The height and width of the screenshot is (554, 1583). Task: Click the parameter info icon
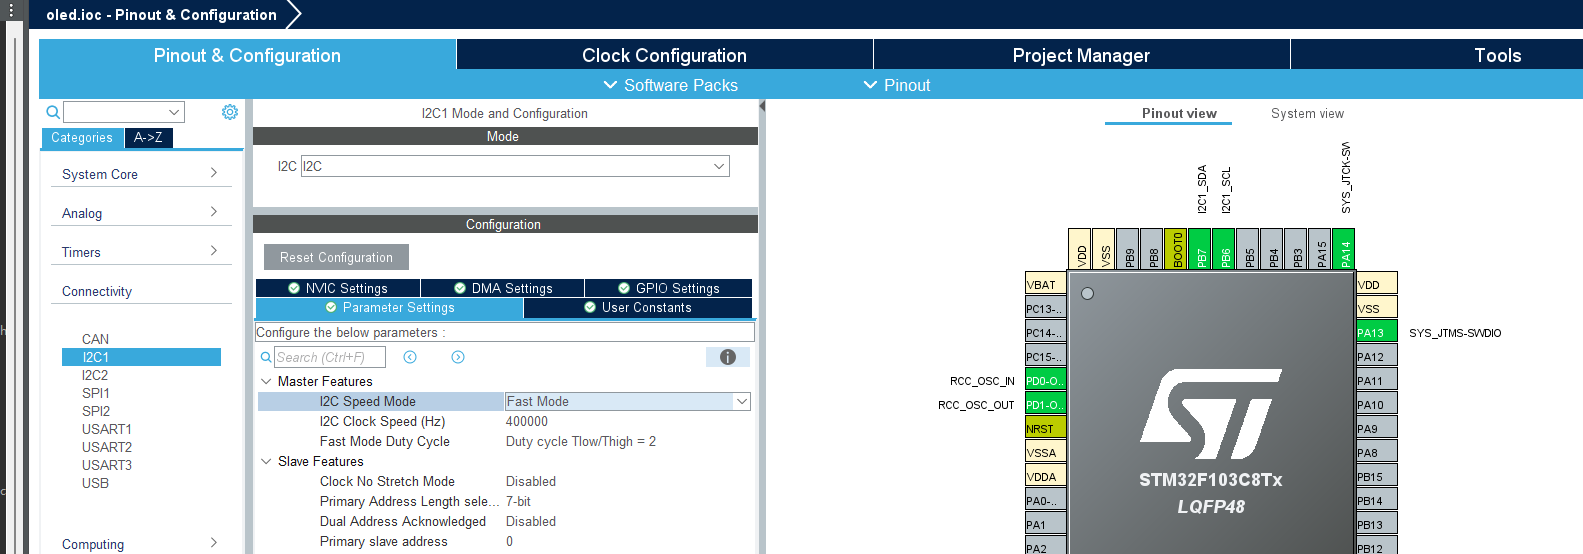(x=728, y=357)
